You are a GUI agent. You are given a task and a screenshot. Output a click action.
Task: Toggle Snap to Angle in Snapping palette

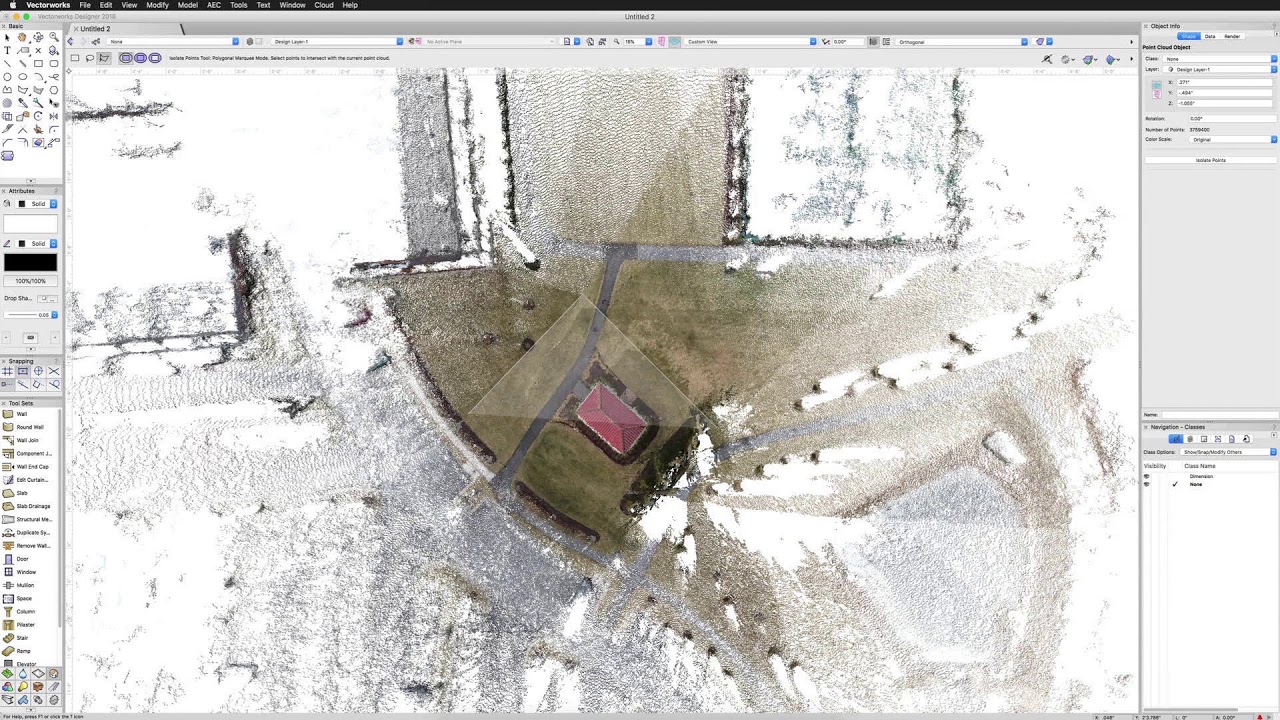pyautogui.click(x=38, y=371)
